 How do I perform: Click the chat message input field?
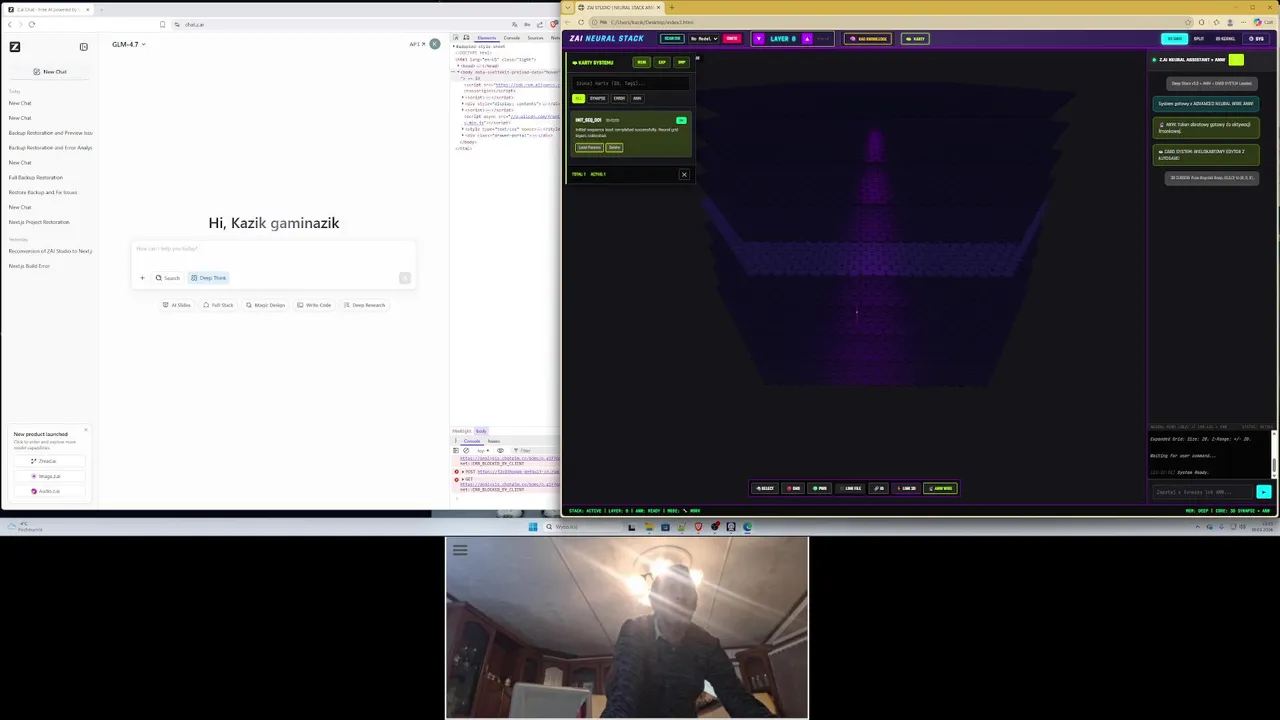tap(272, 249)
